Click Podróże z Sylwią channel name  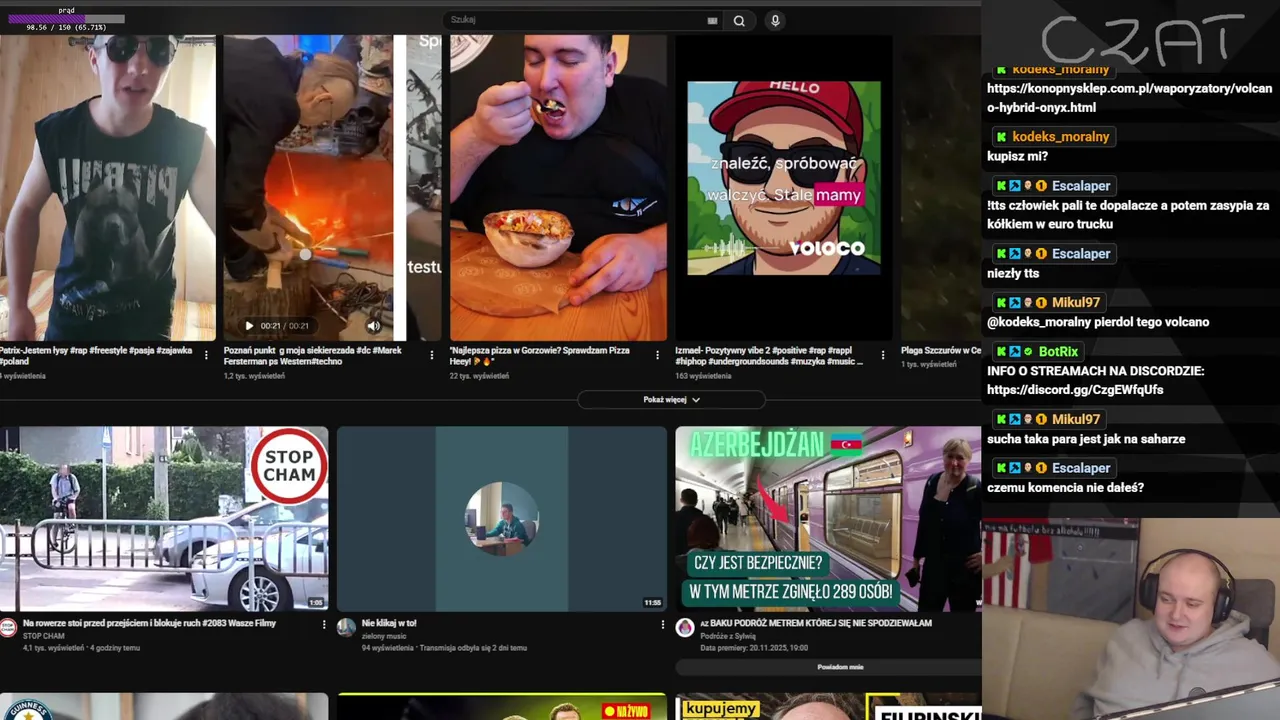(x=728, y=636)
